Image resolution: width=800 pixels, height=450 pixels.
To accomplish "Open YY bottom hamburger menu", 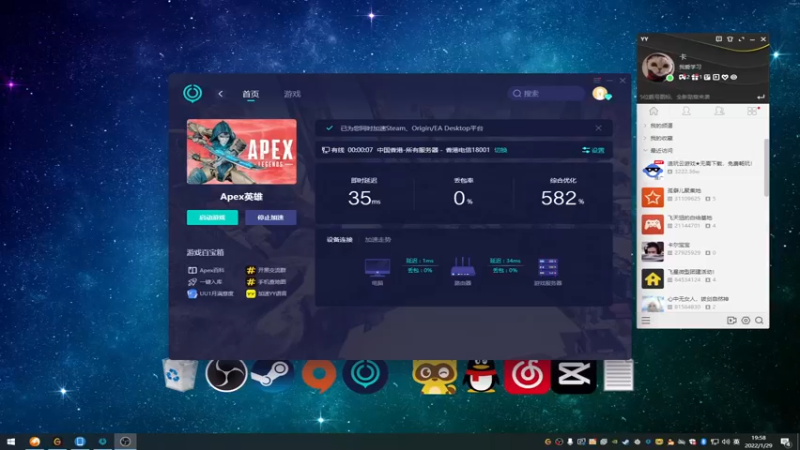I will point(646,320).
